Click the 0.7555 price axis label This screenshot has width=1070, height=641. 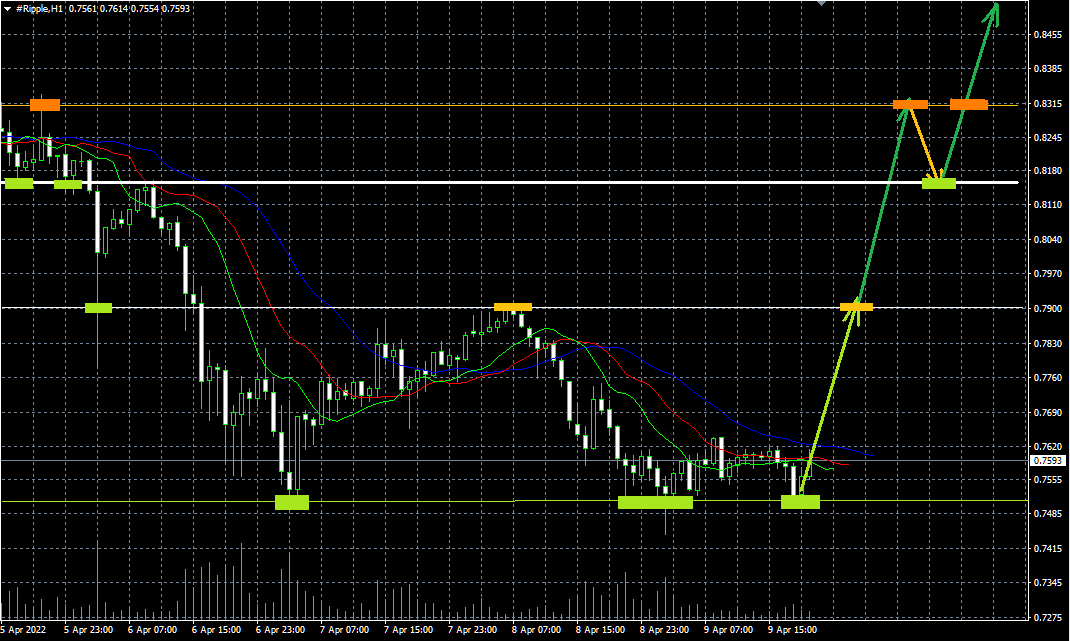1047,480
